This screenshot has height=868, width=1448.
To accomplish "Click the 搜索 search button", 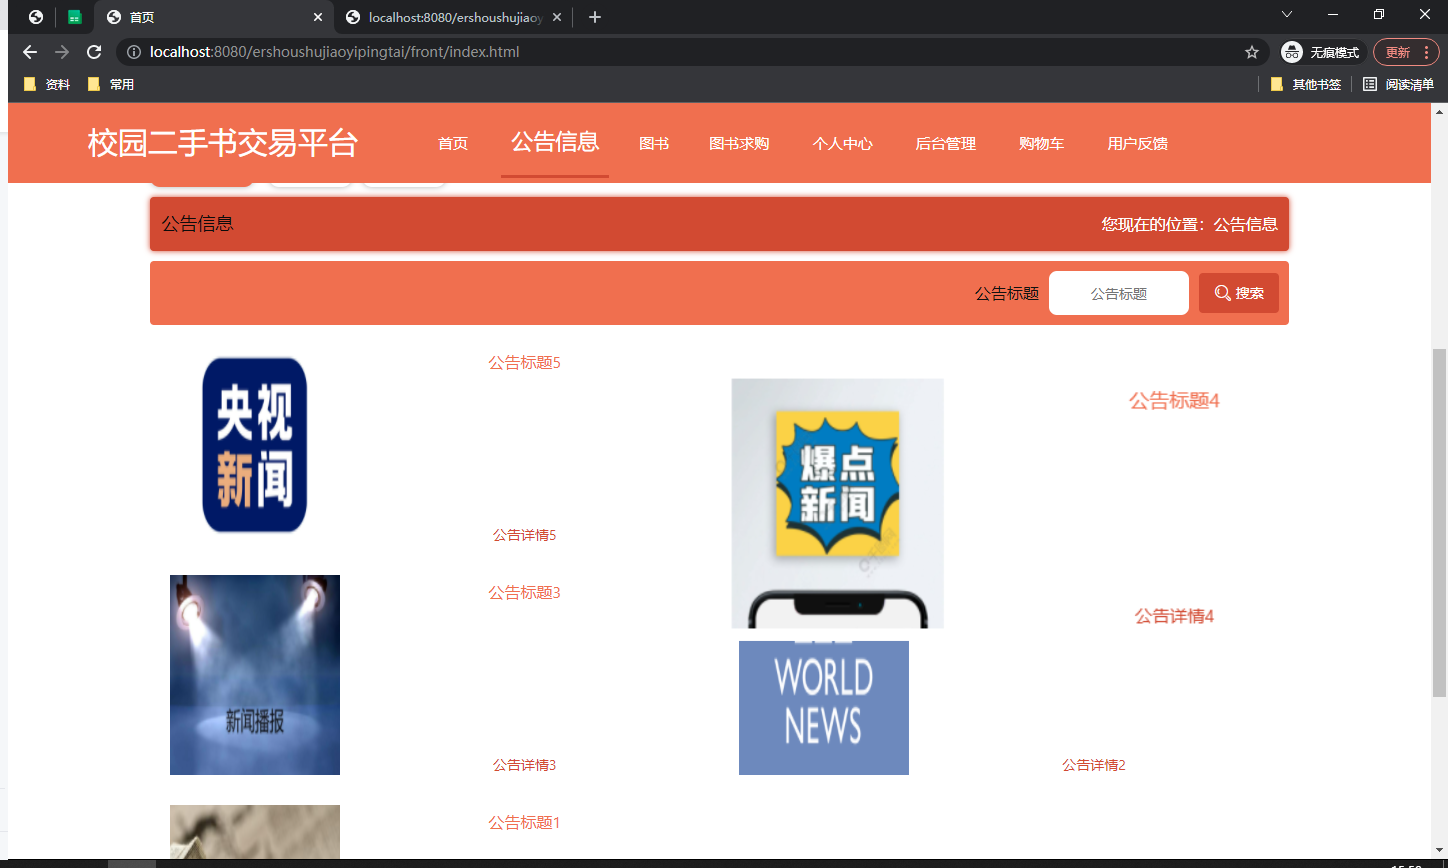I will (x=1239, y=293).
